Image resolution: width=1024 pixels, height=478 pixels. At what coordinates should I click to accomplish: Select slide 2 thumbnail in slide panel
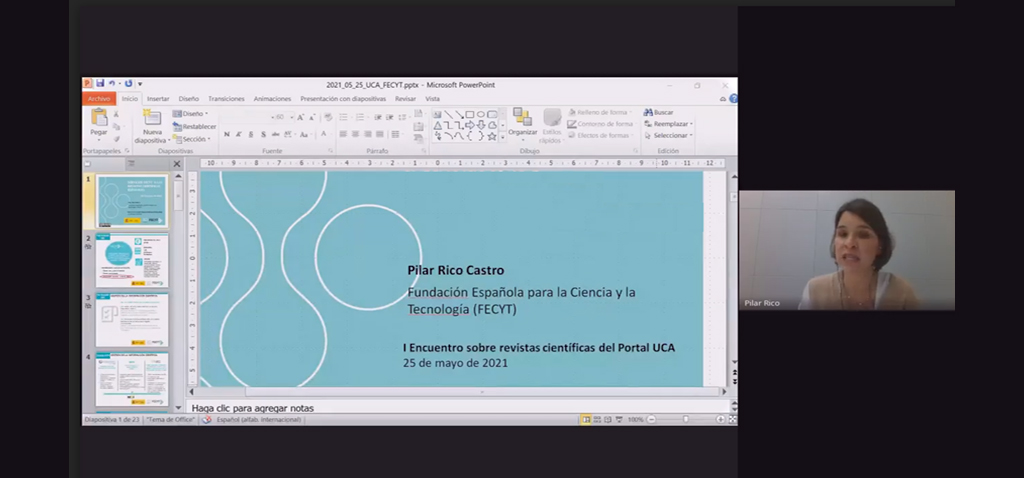(x=131, y=259)
